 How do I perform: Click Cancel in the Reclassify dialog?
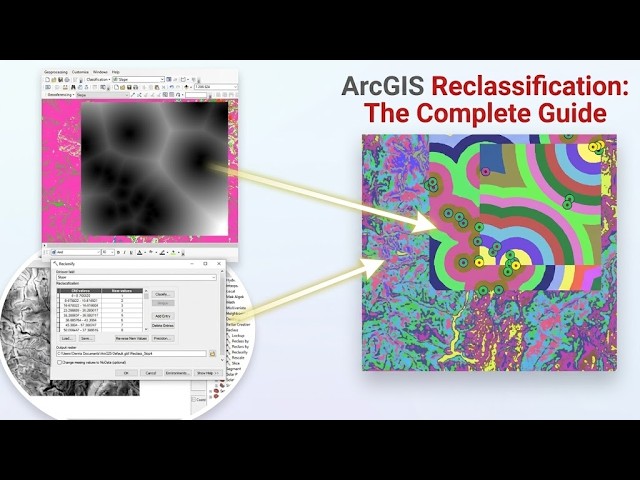151,373
